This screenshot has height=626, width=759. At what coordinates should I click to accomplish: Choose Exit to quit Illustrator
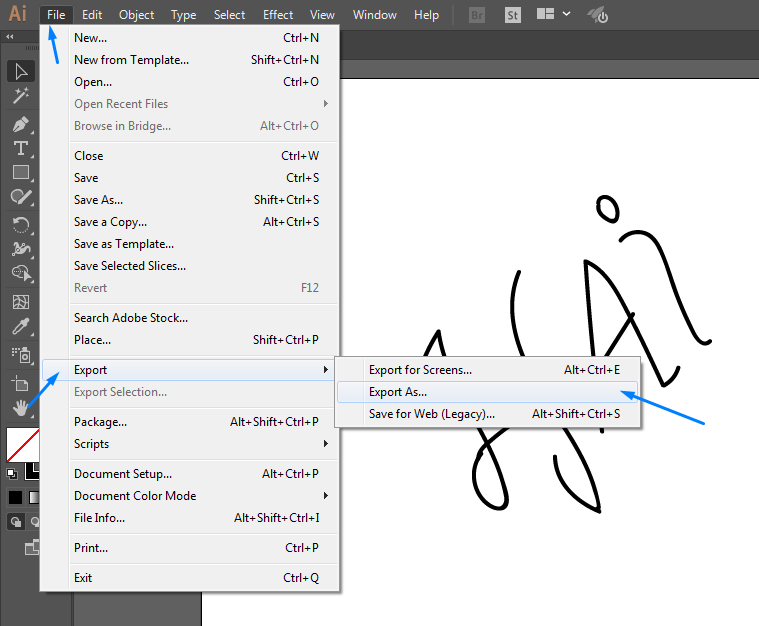point(190,578)
